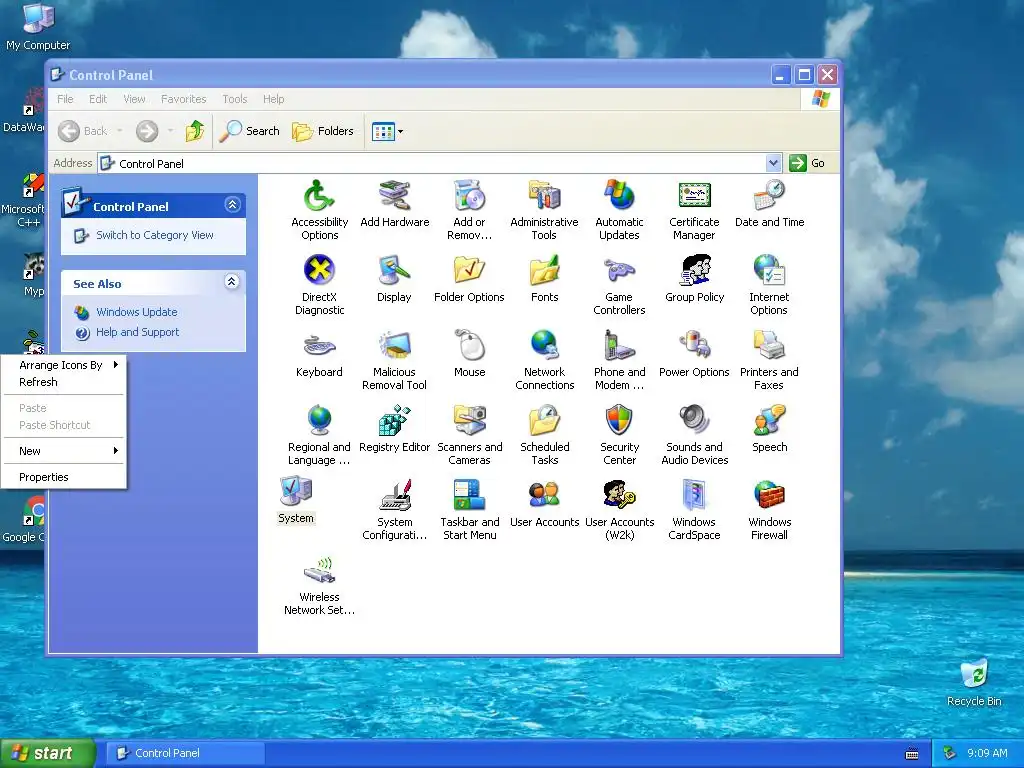Open the Tools menu

(234, 99)
